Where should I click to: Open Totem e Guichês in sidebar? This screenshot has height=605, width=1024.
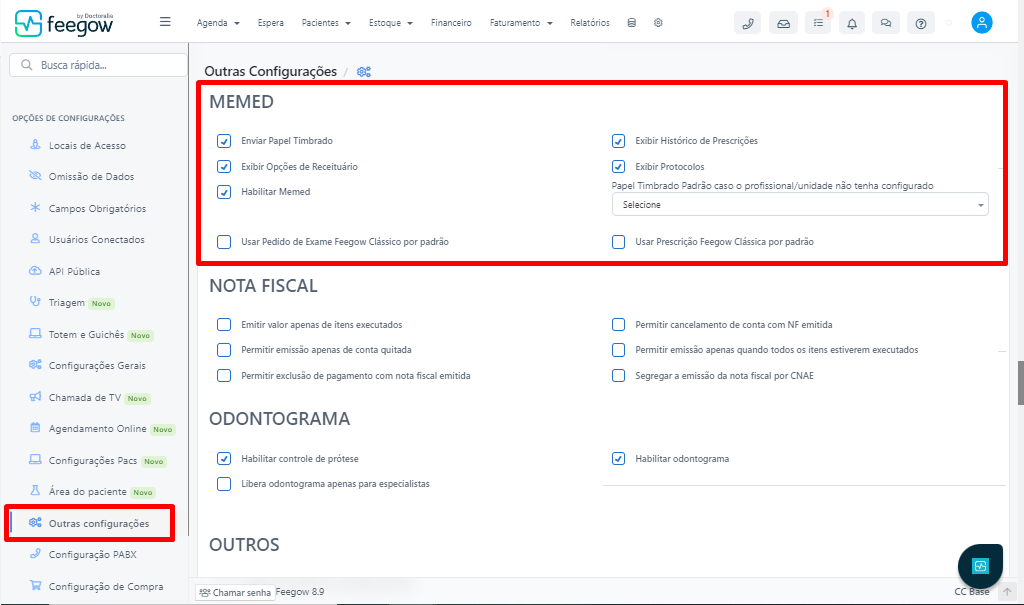[86, 334]
